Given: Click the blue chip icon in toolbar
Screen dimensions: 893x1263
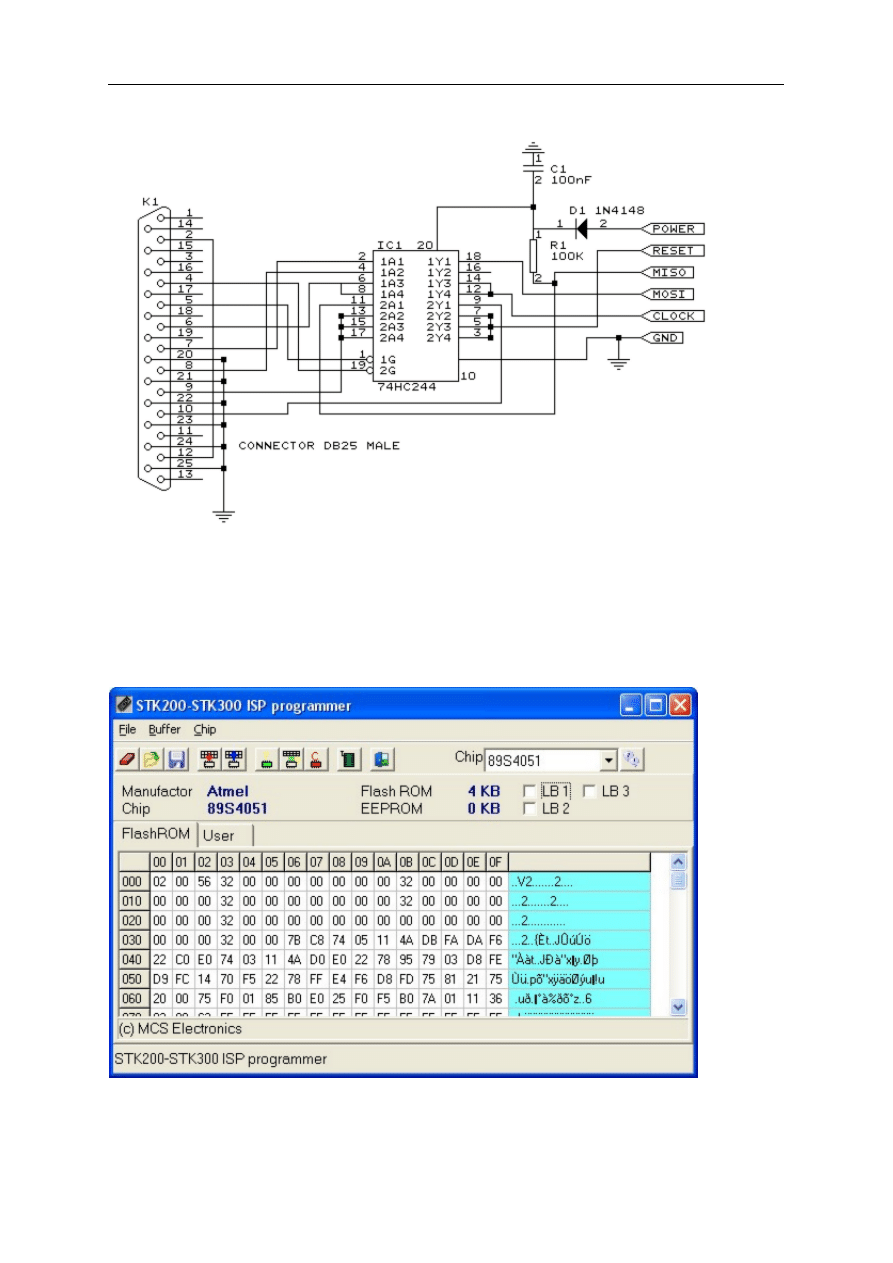Looking at the screenshot, I should (x=232, y=760).
